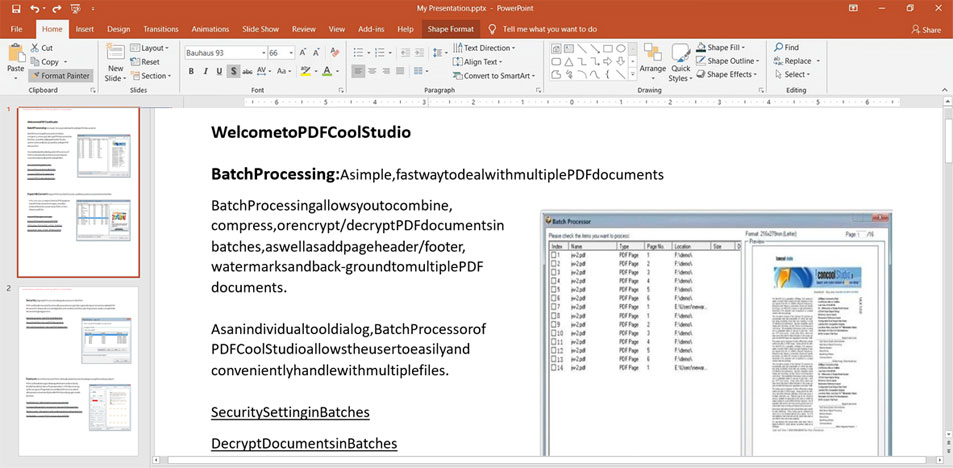Toggle Text Shadow formatting
Screen dimensions: 953x468
point(233,71)
